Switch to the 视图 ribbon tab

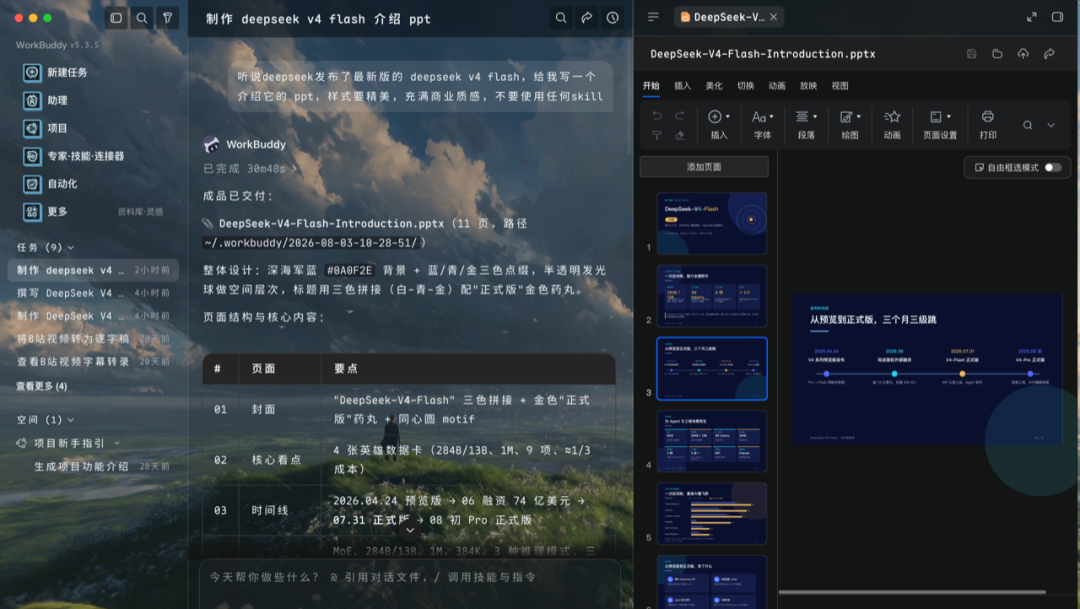click(x=840, y=86)
